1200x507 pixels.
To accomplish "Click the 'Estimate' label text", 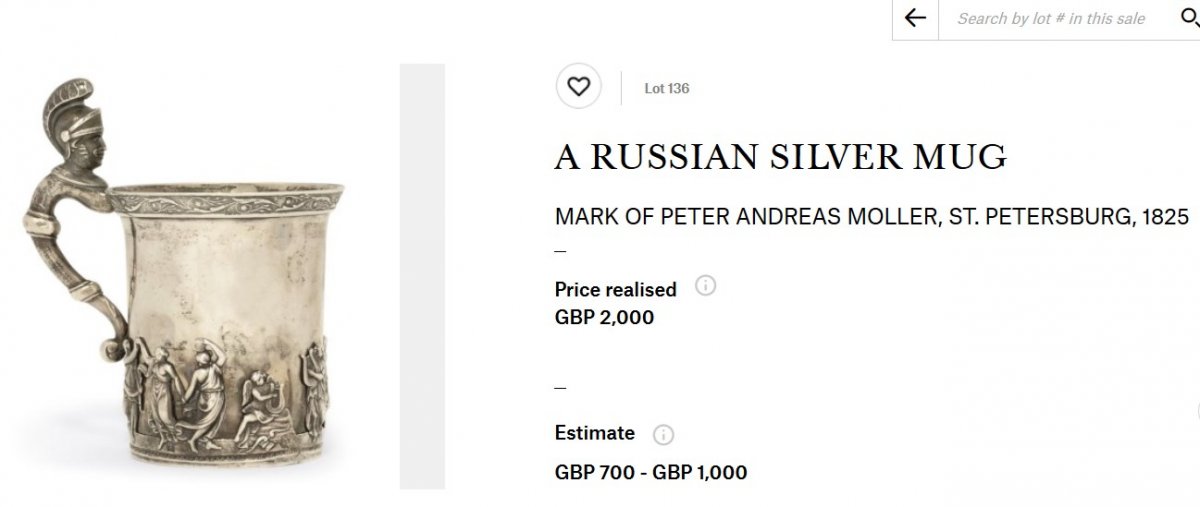I will [x=595, y=433].
